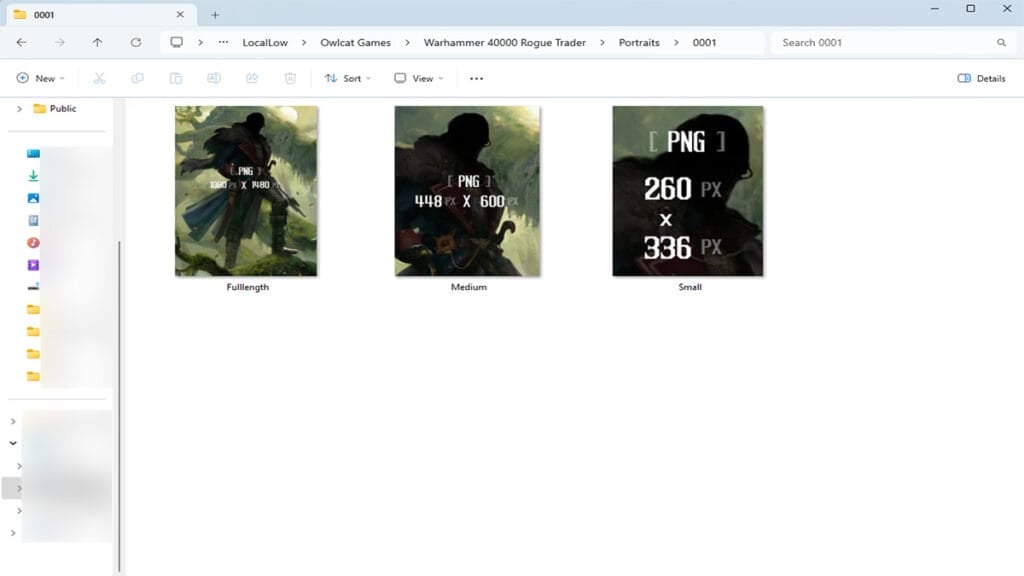Open the View layout dropdown
Screen dimensions: 1024x576
pos(418,78)
